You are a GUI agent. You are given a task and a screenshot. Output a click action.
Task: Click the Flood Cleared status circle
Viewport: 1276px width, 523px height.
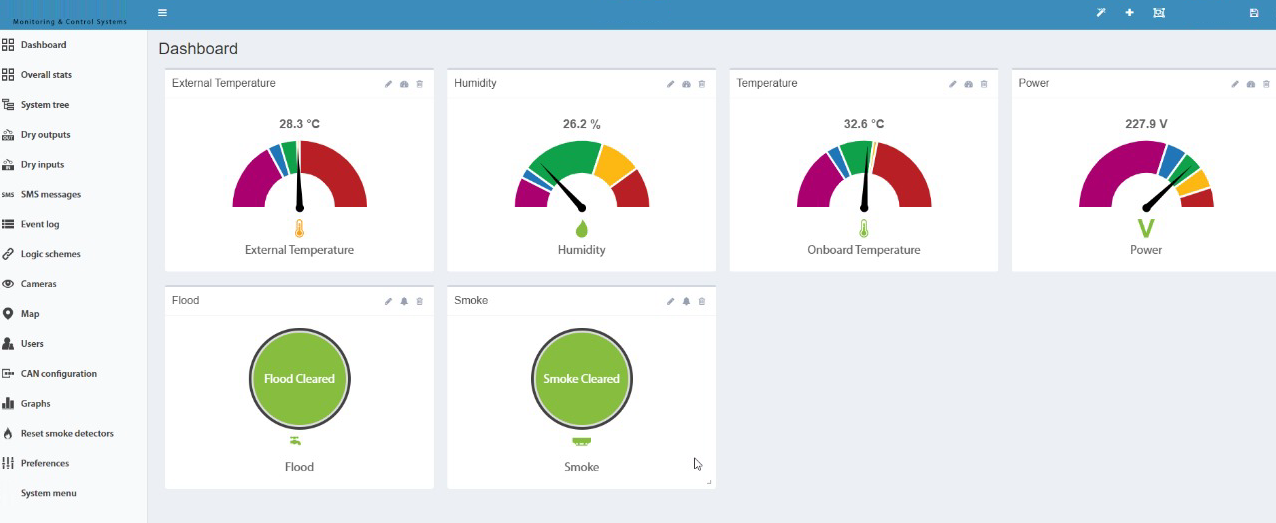(299, 379)
